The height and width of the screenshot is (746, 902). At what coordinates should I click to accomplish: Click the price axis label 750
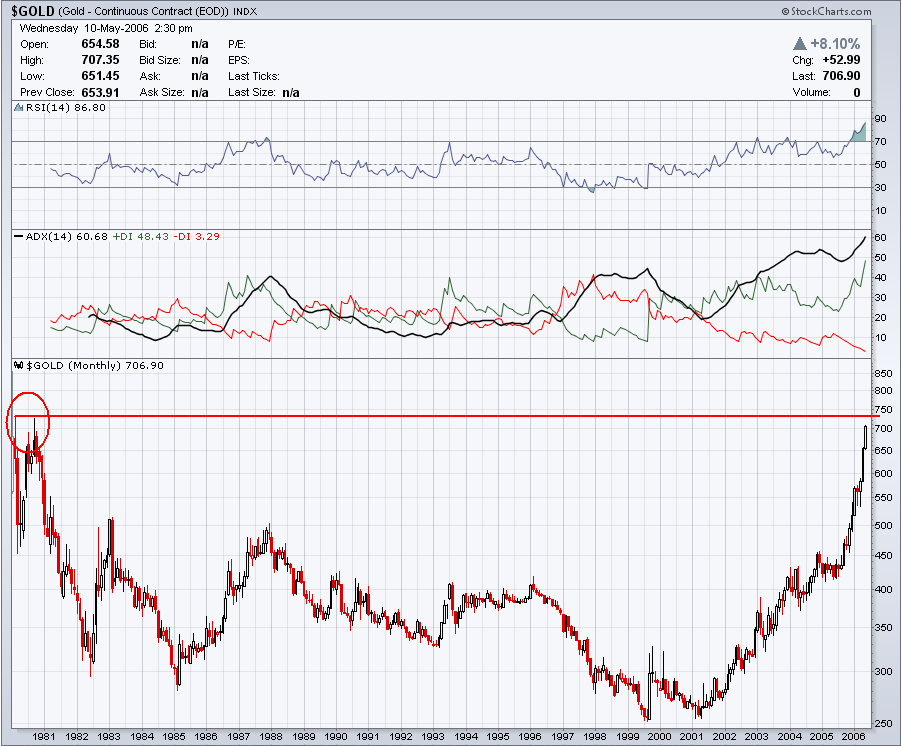coord(883,410)
